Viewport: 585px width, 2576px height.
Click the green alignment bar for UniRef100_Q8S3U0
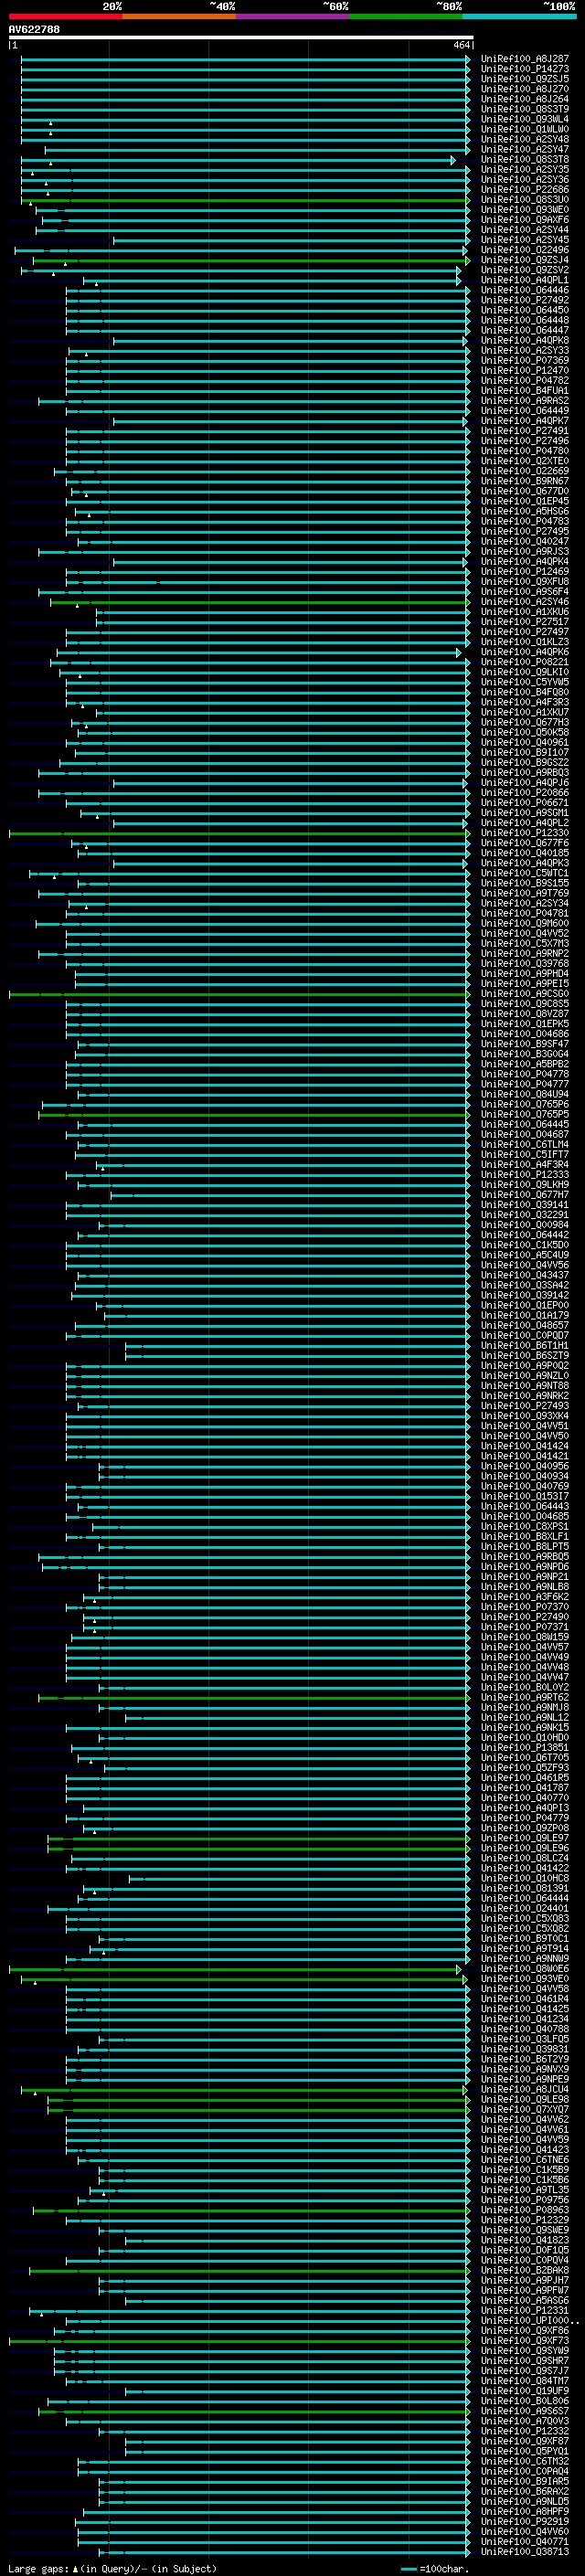click(x=245, y=200)
